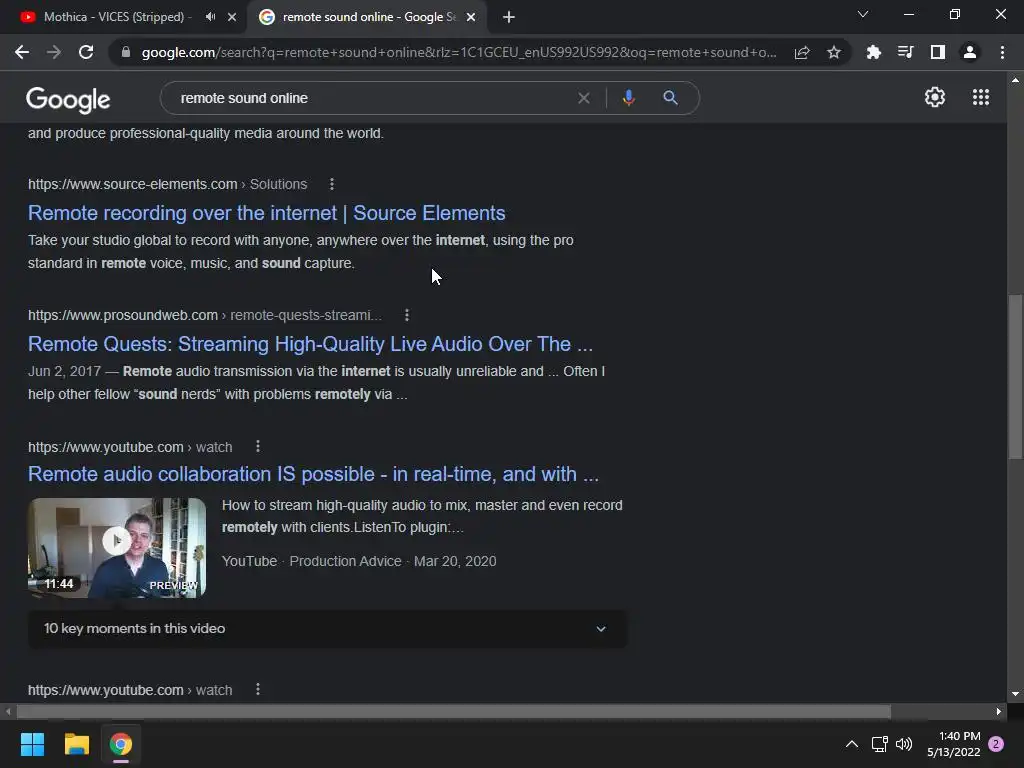Open File Explorer from taskbar

tap(76, 744)
